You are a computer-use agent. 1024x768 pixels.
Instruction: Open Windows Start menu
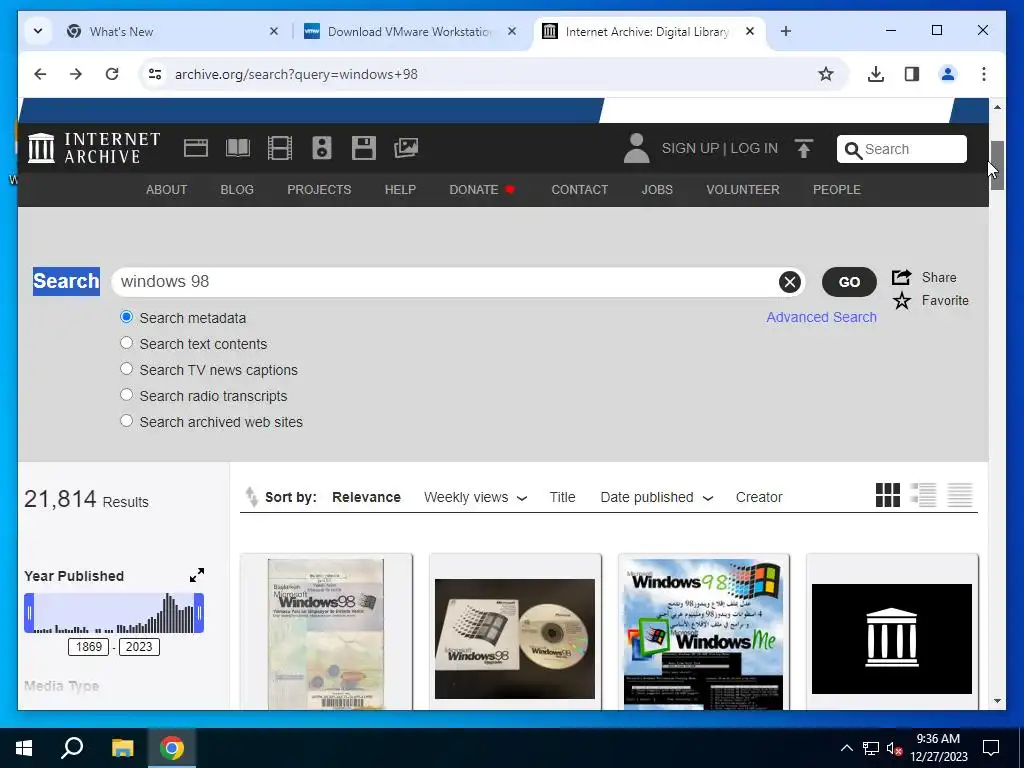(x=24, y=748)
